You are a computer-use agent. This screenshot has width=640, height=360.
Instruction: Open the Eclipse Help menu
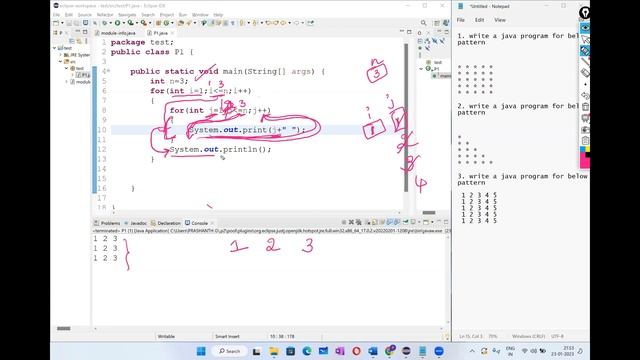click(x=218, y=15)
